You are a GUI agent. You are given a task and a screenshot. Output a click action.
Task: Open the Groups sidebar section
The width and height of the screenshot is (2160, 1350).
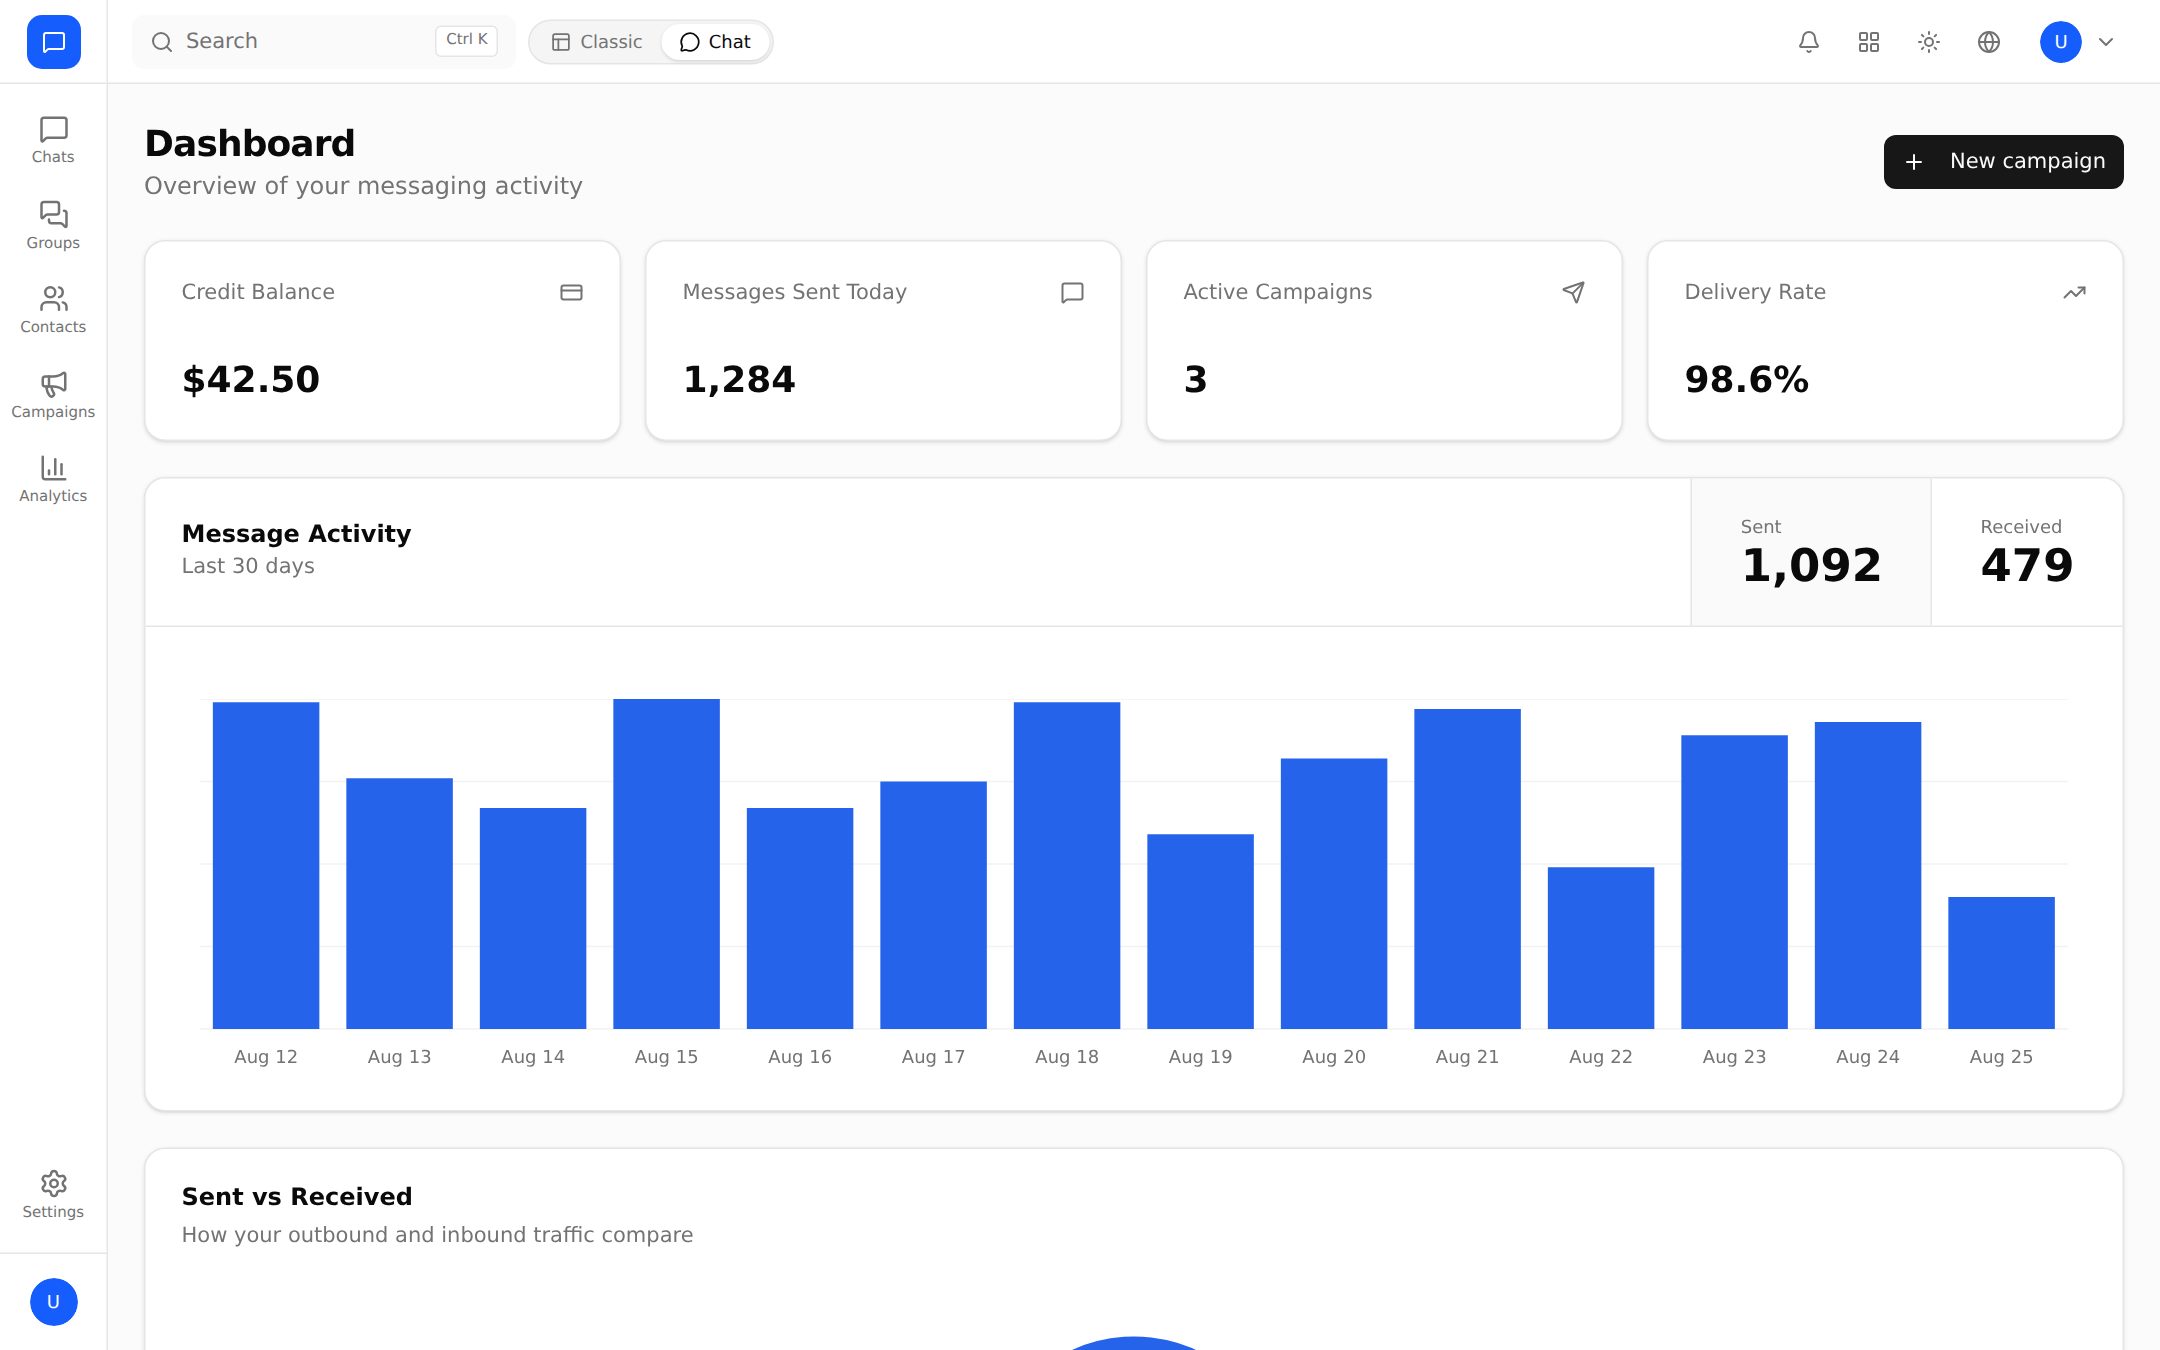click(53, 225)
